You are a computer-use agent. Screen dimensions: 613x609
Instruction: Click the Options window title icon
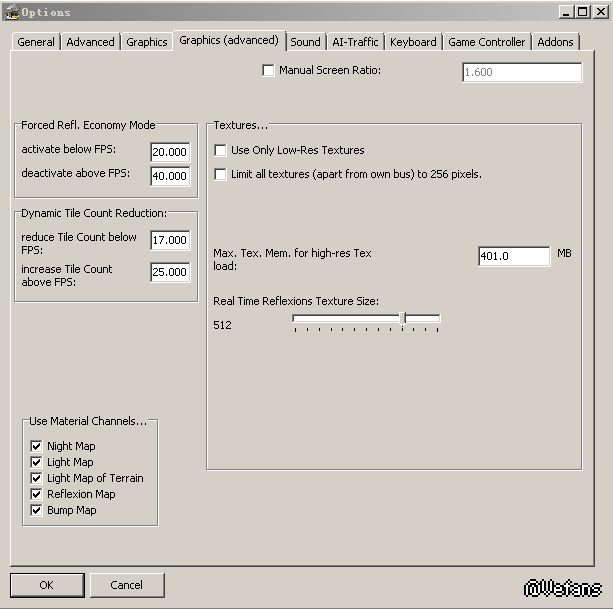point(11,12)
